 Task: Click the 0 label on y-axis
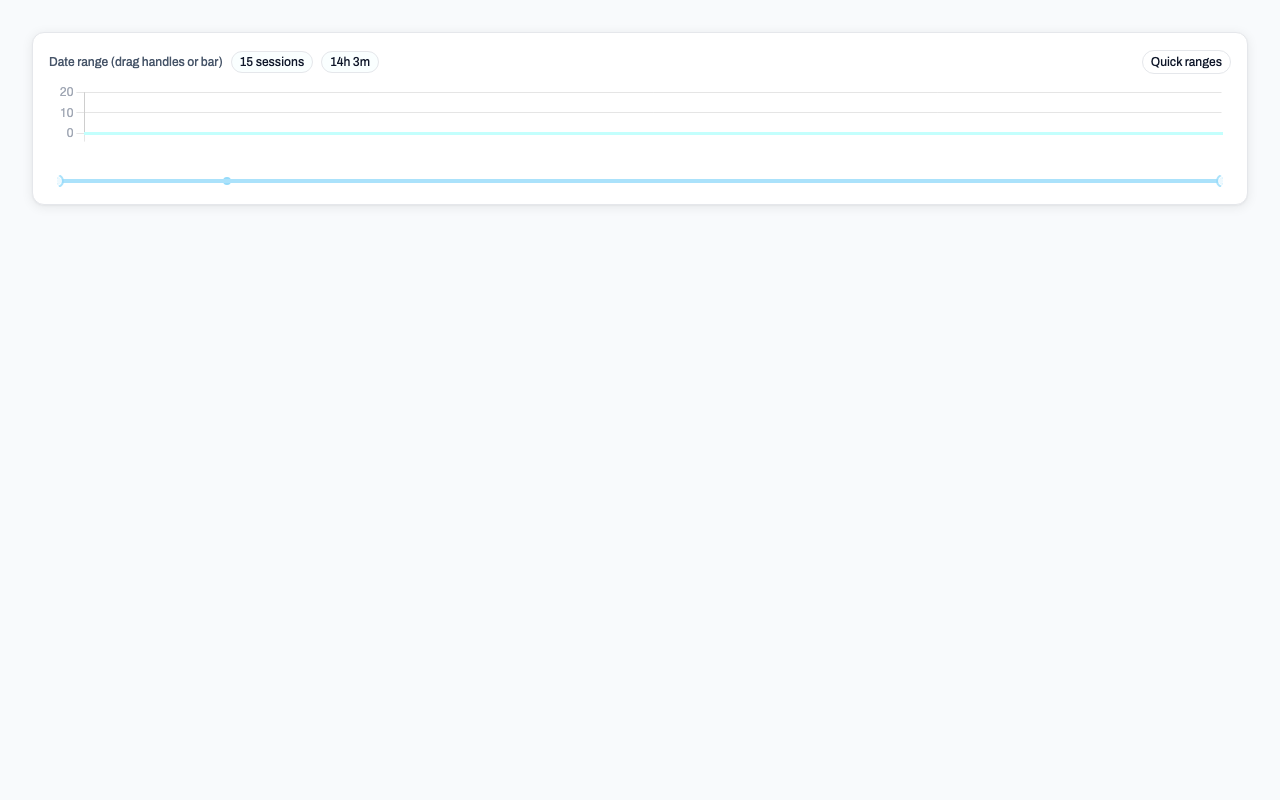click(70, 133)
